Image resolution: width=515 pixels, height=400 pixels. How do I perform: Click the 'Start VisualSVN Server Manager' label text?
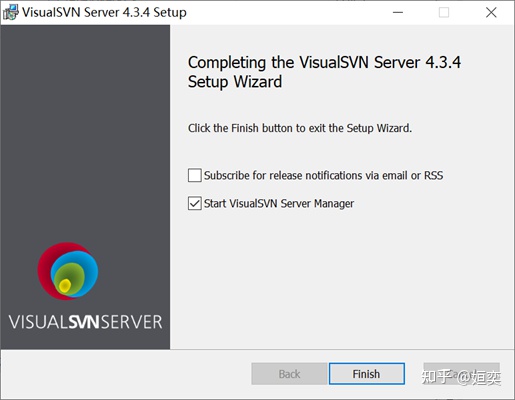click(x=279, y=203)
